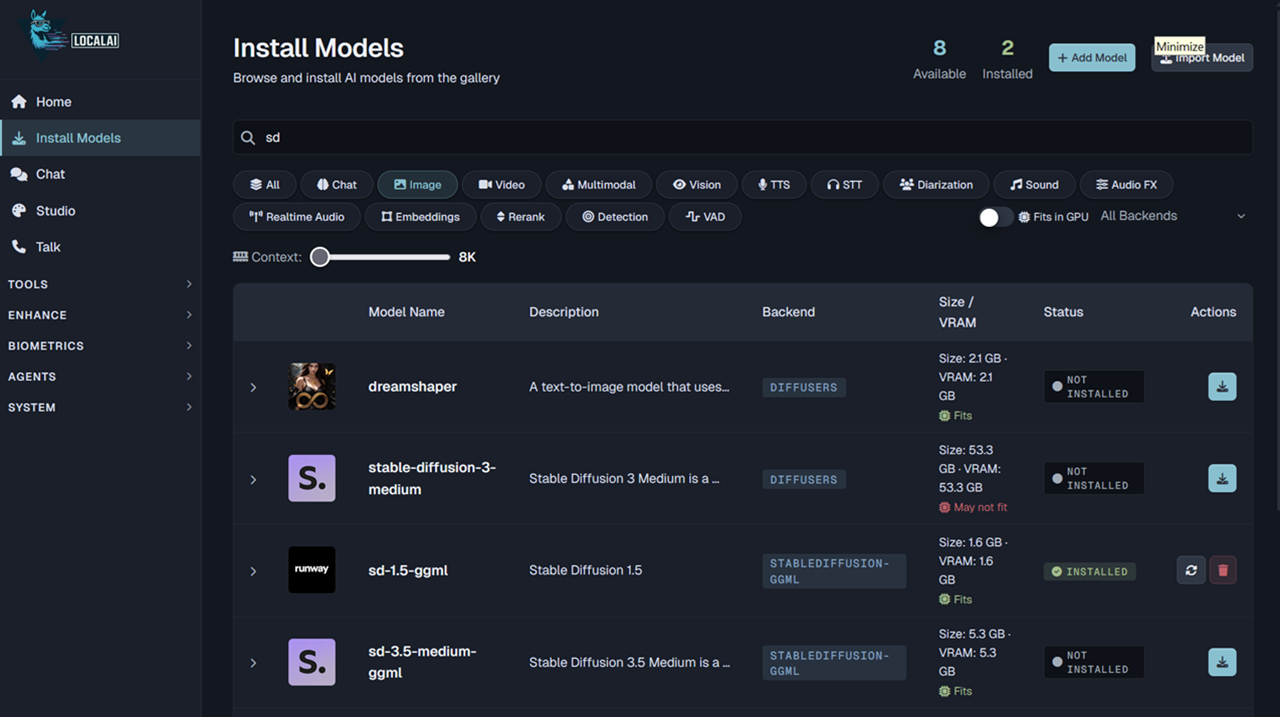This screenshot has height=720, width=1280.
Task: Expand the dreamshaper row details
Action: tap(253, 387)
